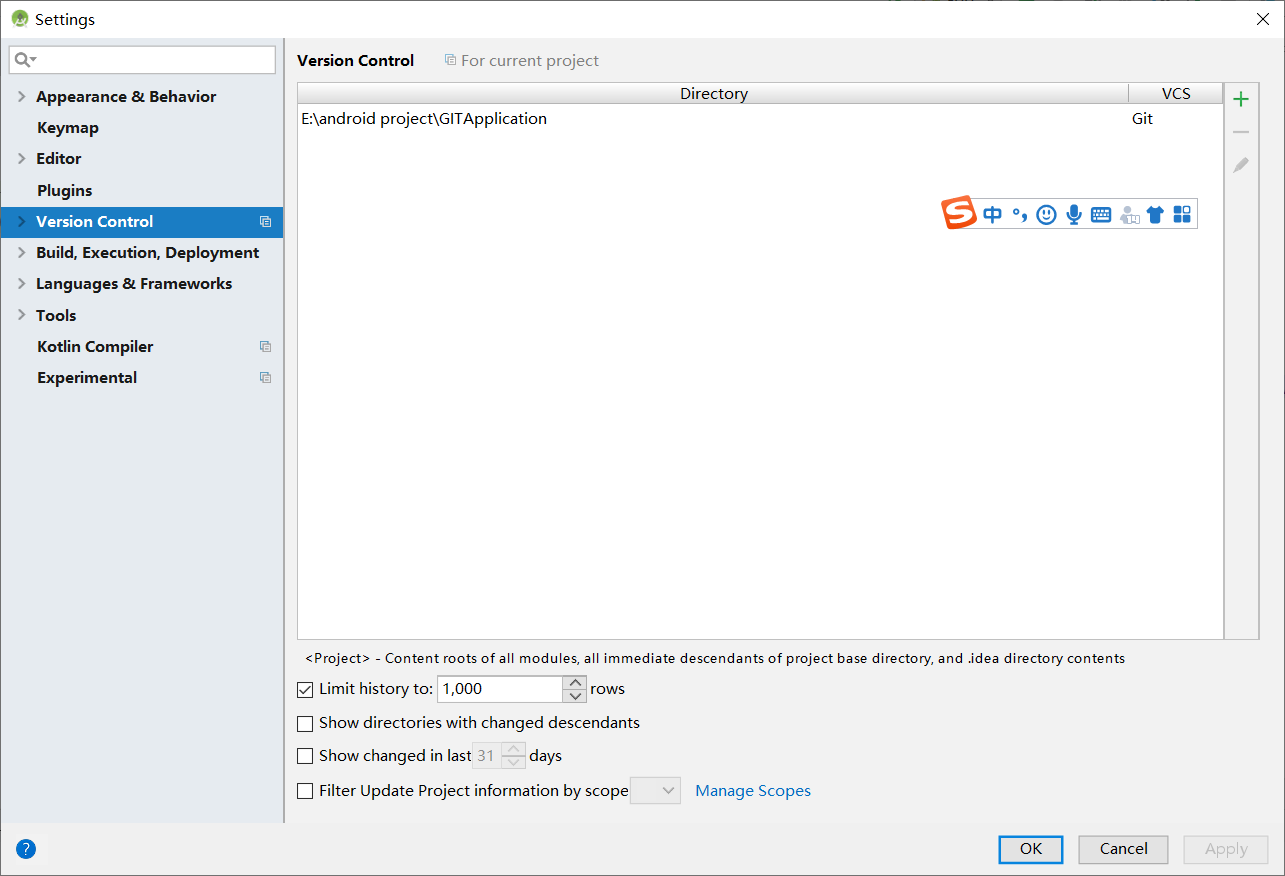Screen dimensions: 1285x876
Task: Open the Sogou soft keyboard icon
Action: pyautogui.click(x=1100, y=213)
